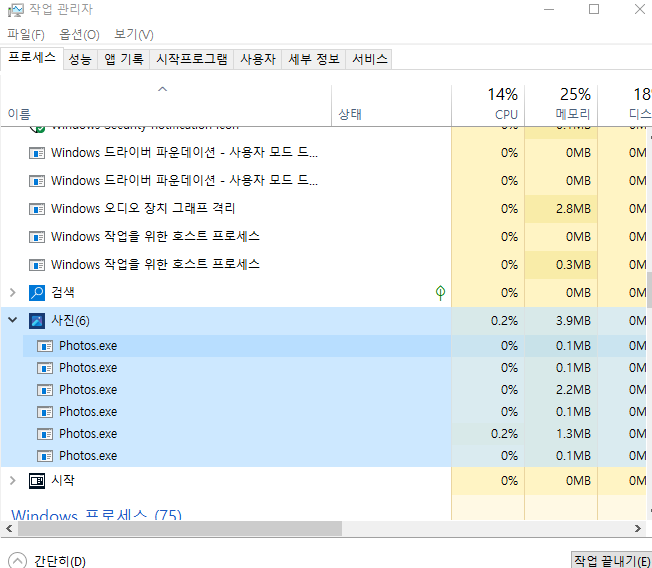The width and height of the screenshot is (652, 568).
Task: Click the 0.2% CPU value on 사진(6) row
Action: tap(504, 321)
